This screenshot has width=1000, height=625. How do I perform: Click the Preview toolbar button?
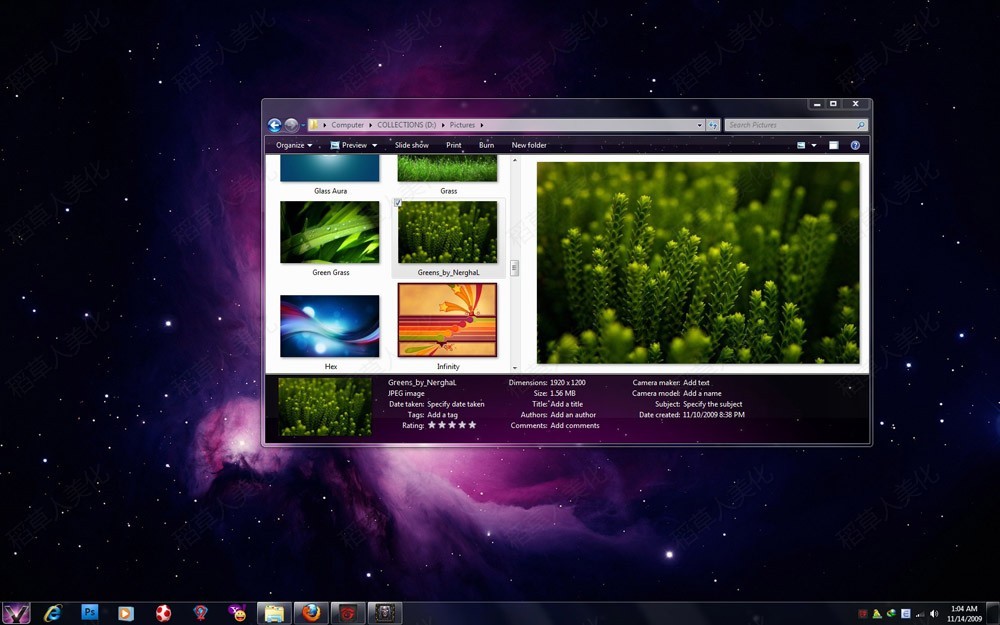[349, 145]
